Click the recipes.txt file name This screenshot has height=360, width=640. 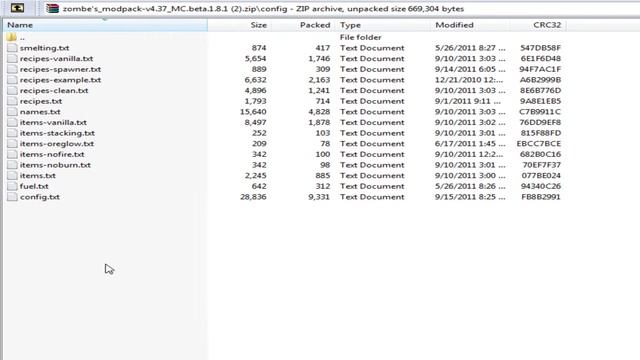tap(41, 101)
